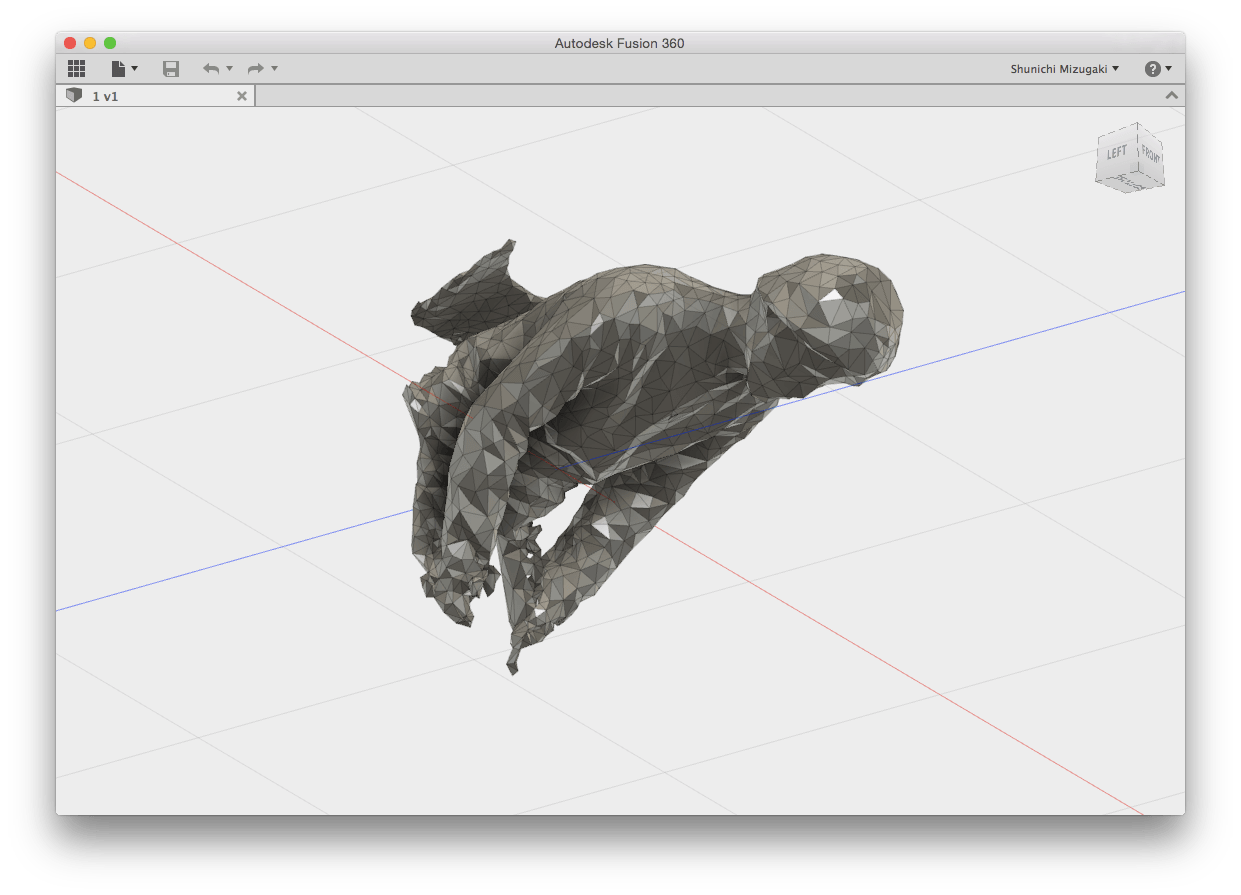
Task: Minimize the Fusion 360 window
Action: pos(90,43)
